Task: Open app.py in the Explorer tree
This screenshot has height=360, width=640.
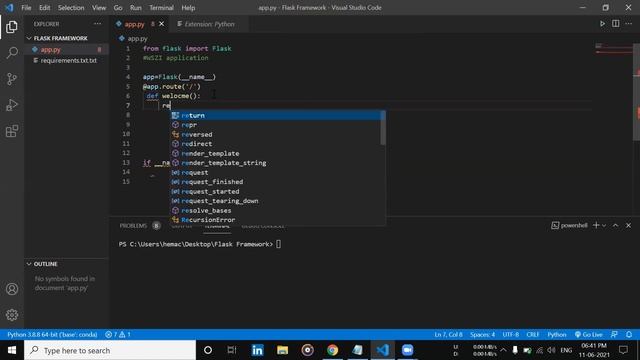Action: coord(51,49)
